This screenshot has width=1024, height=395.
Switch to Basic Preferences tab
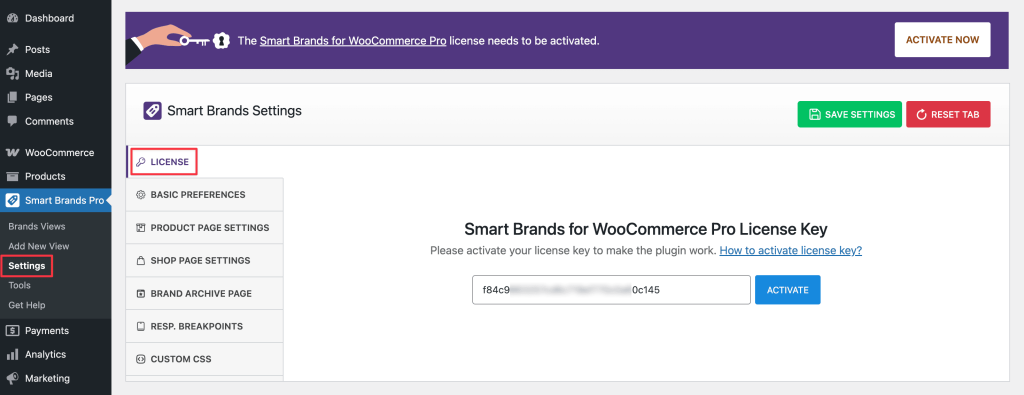(204, 195)
